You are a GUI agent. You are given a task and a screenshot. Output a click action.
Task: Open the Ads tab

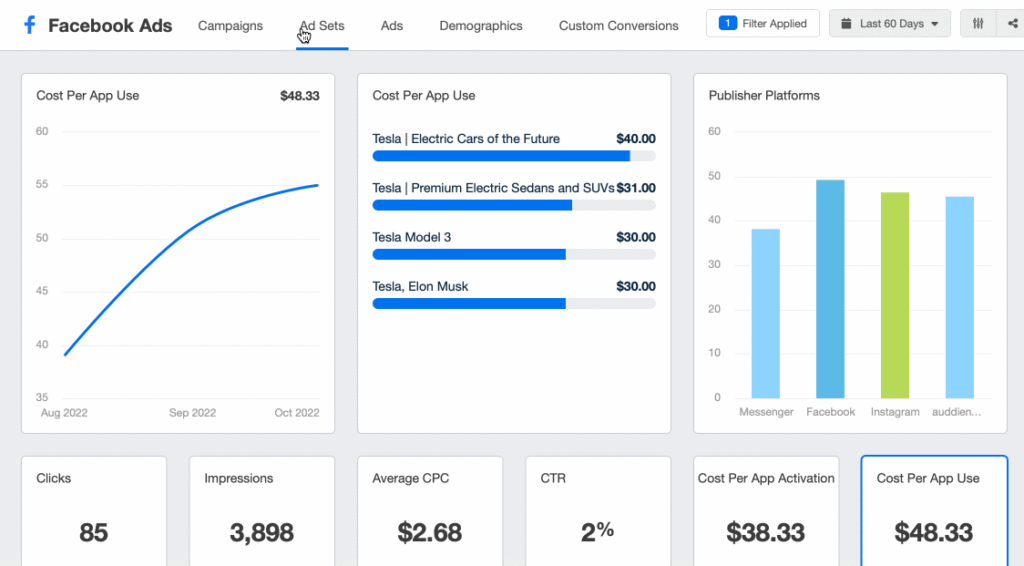point(392,25)
